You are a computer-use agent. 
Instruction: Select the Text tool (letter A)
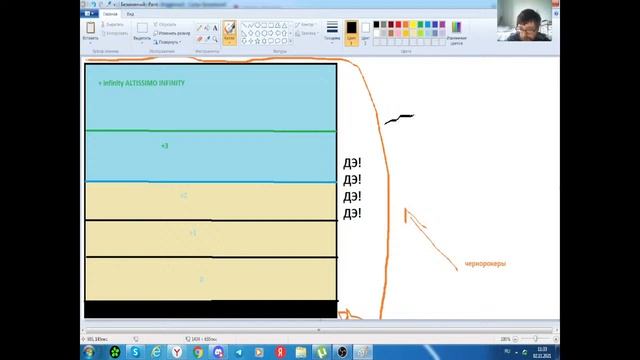tap(215, 28)
